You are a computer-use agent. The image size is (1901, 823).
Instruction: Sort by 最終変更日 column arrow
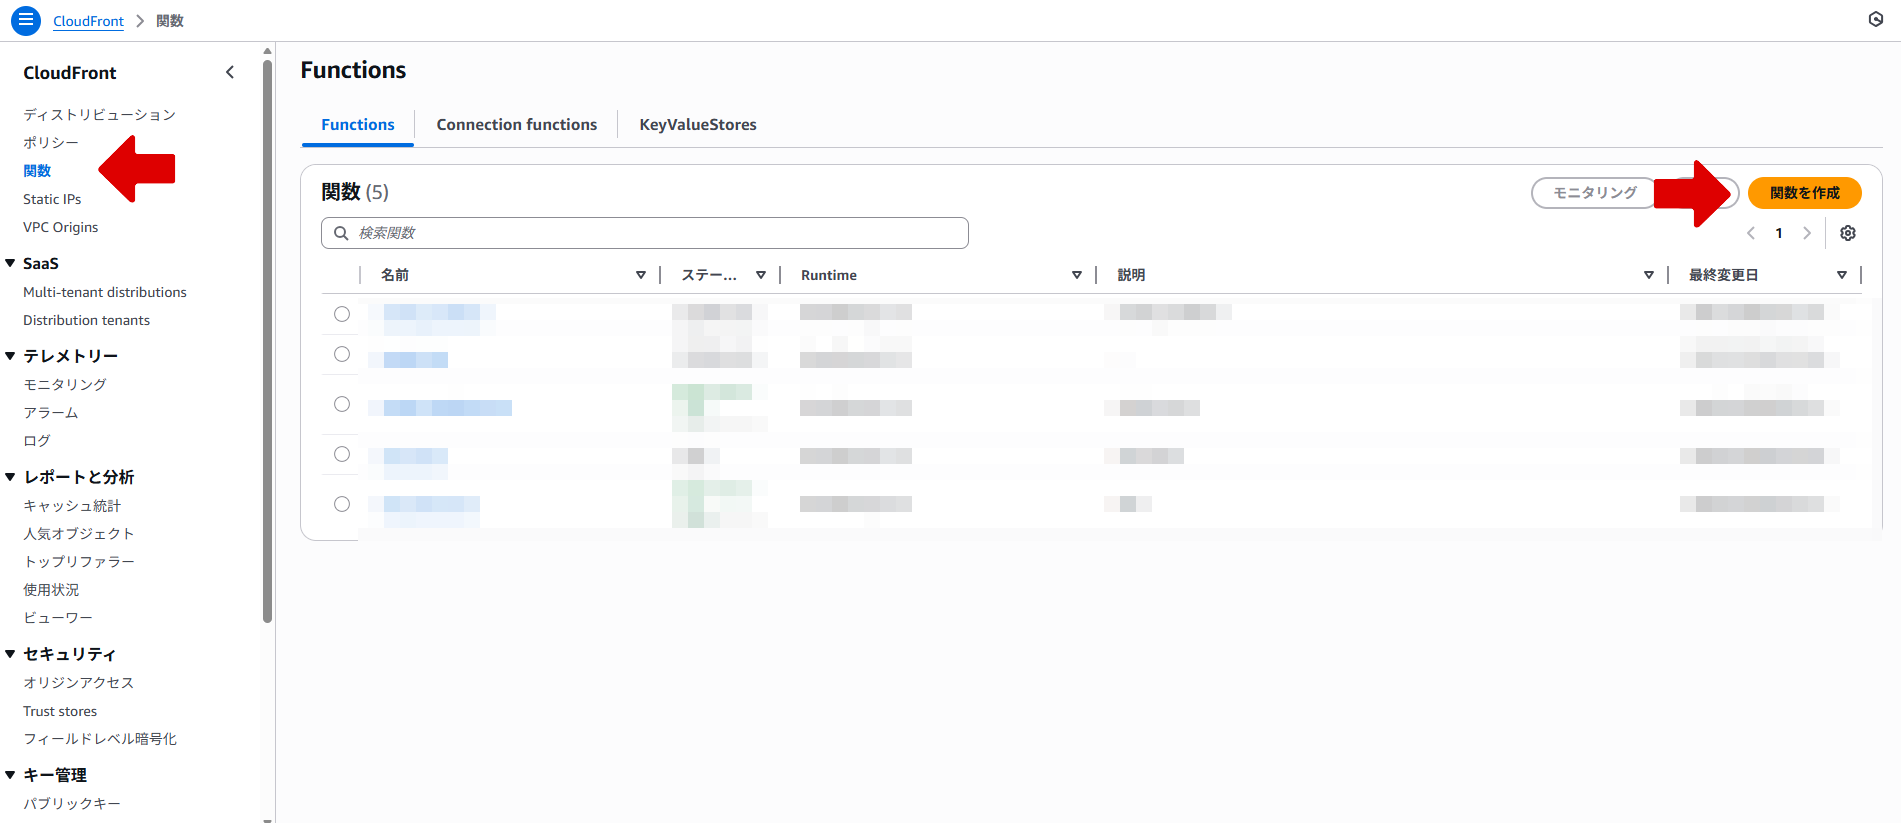1841,275
